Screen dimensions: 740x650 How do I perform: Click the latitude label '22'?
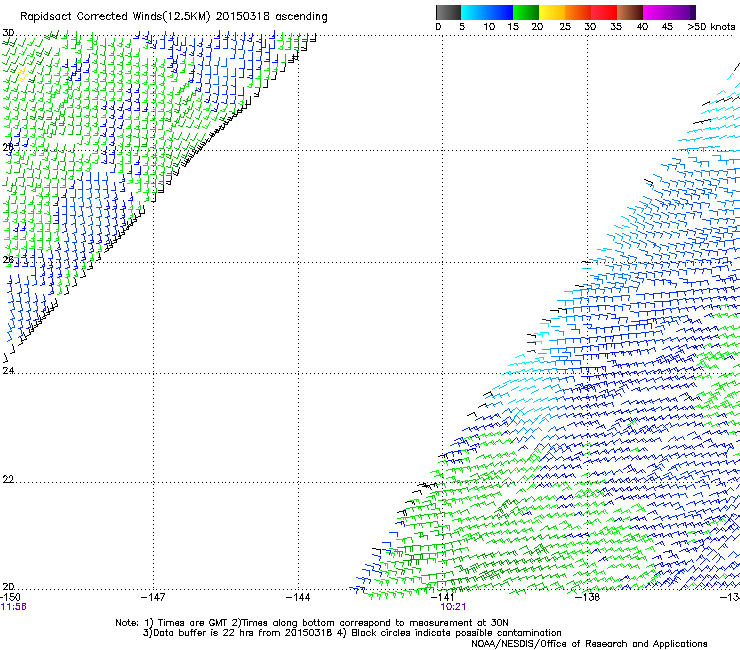tap(8, 480)
